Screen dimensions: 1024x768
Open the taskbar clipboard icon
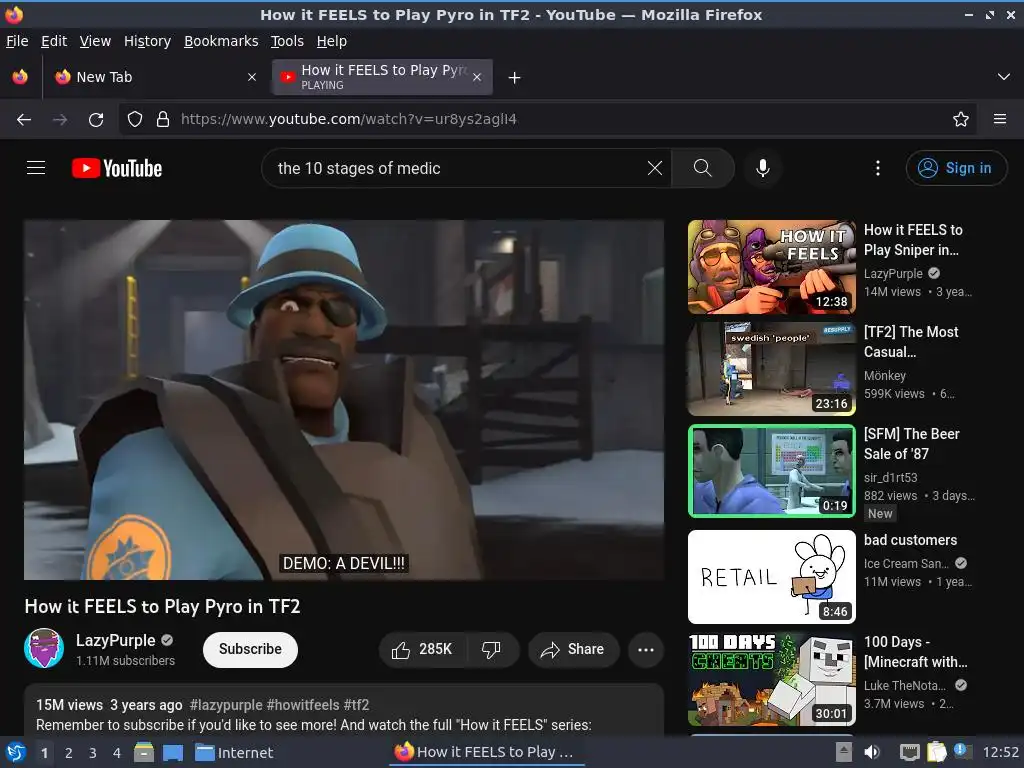click(x=936, y=752)
